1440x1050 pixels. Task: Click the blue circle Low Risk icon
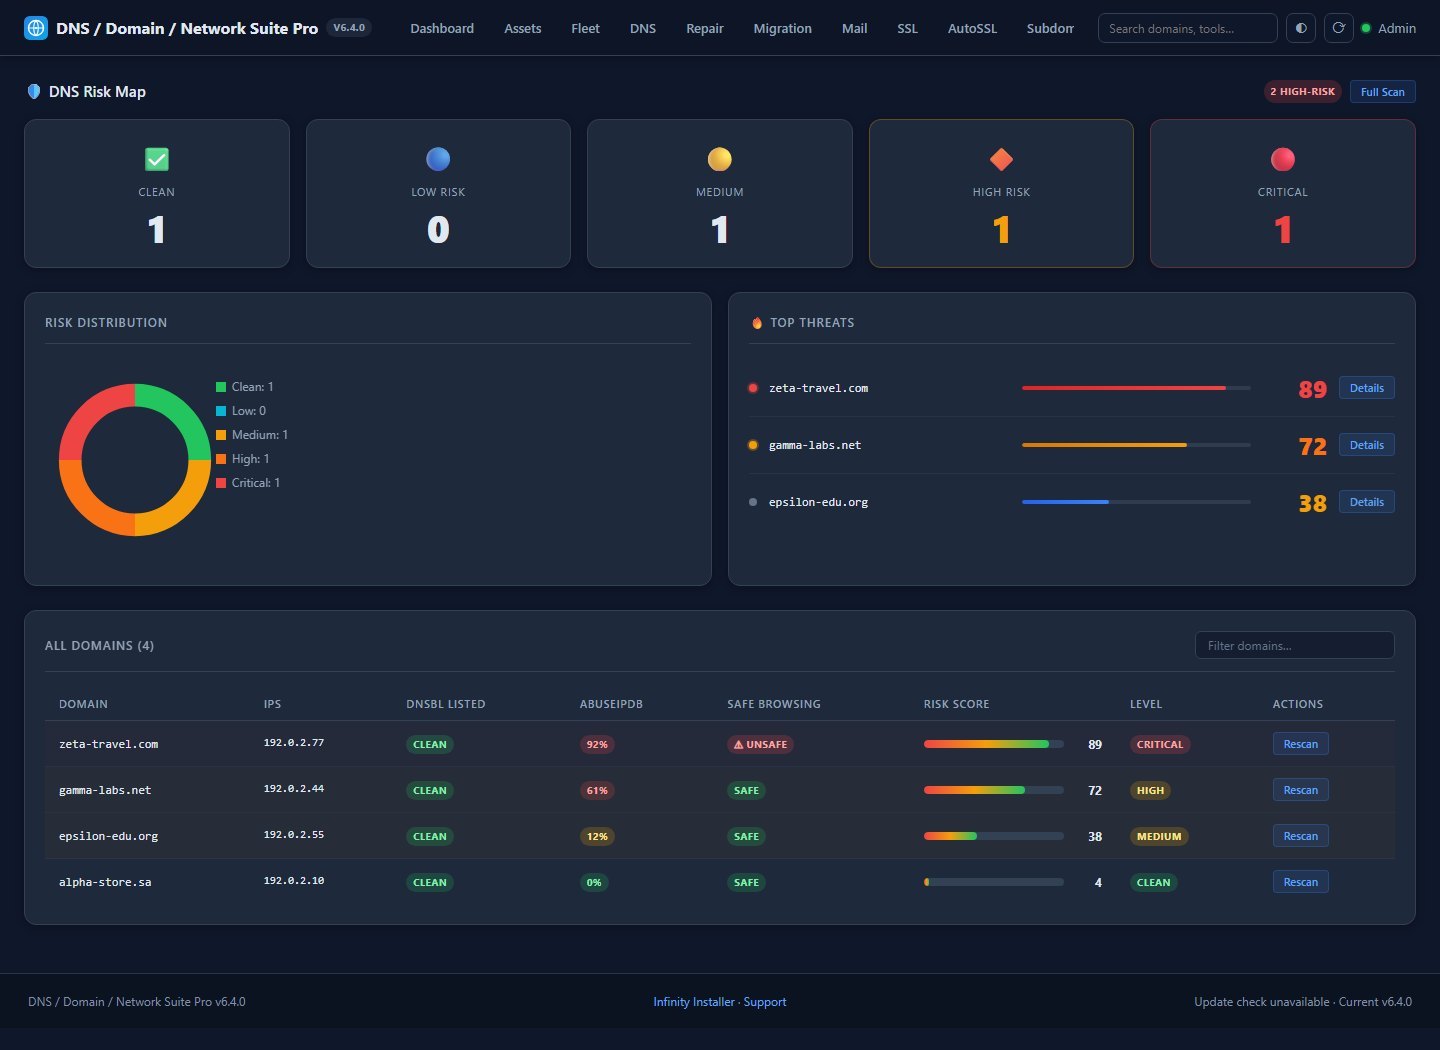pyautogui.click(x=438, y=159)
